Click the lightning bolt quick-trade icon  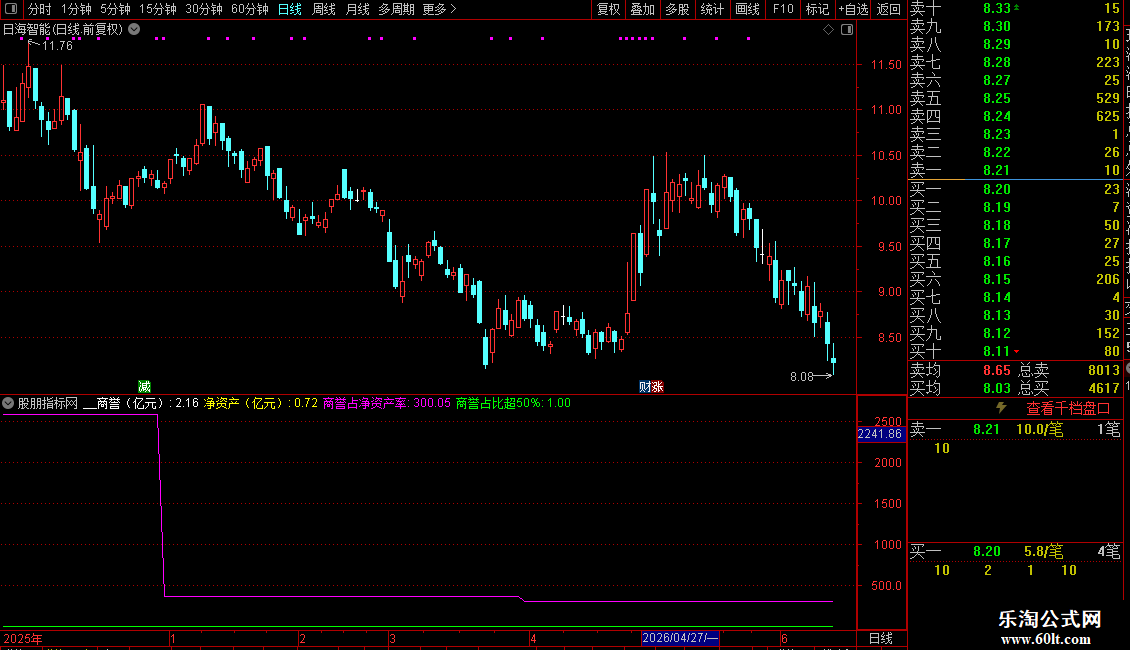pyautogui.click(x=1001, y=408)
